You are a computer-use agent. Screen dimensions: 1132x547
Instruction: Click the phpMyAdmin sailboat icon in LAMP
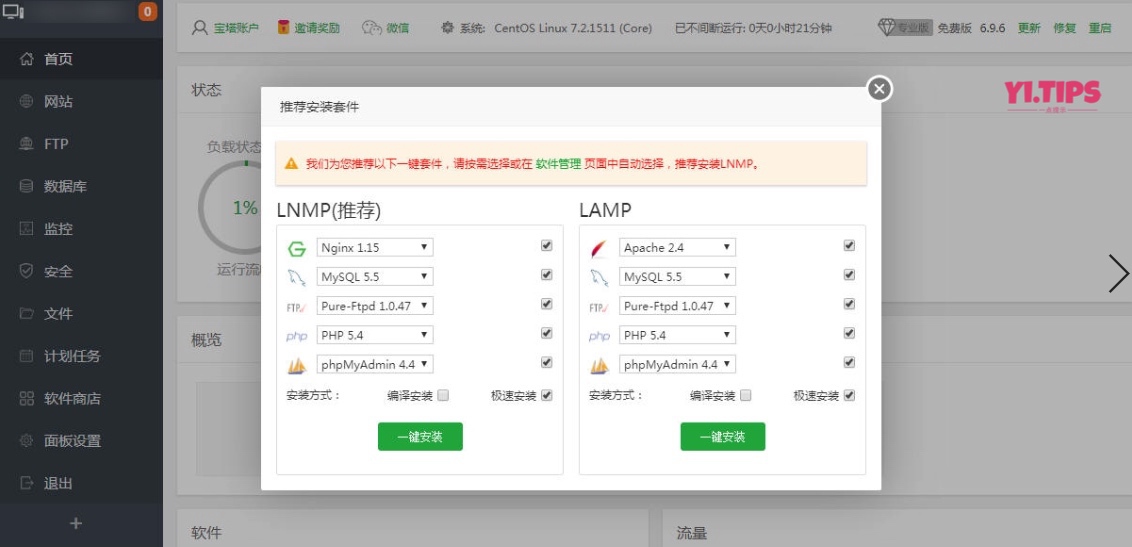coord(599,366)
